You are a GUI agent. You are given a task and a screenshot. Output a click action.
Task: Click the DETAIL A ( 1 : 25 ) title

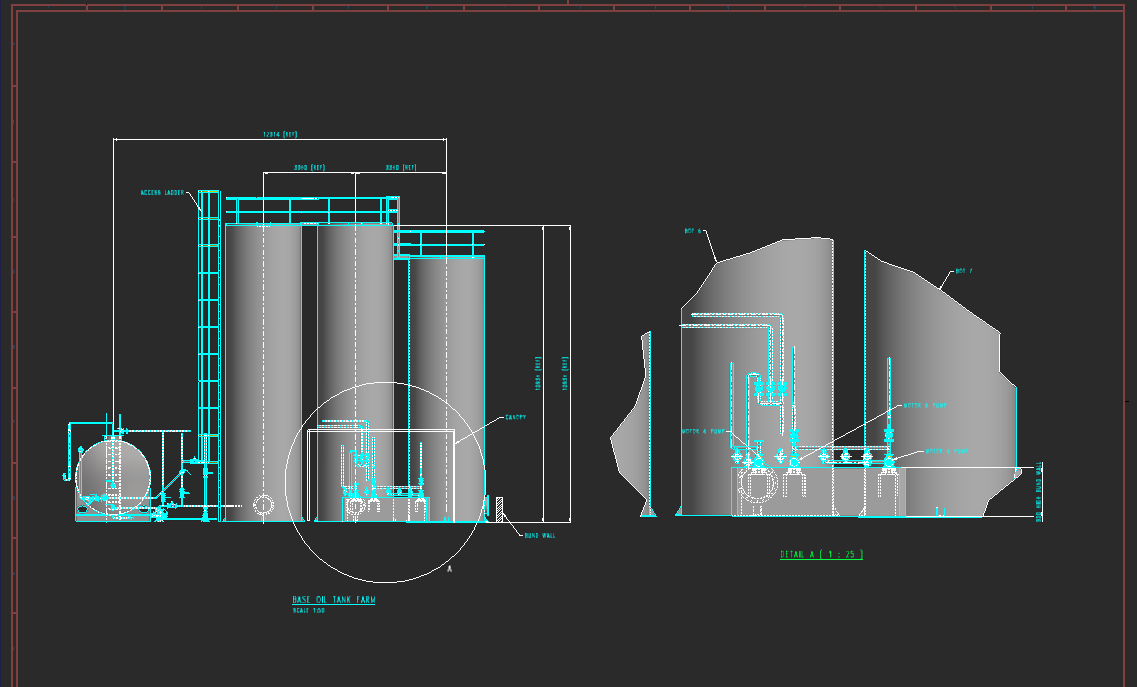coord(821,554)
